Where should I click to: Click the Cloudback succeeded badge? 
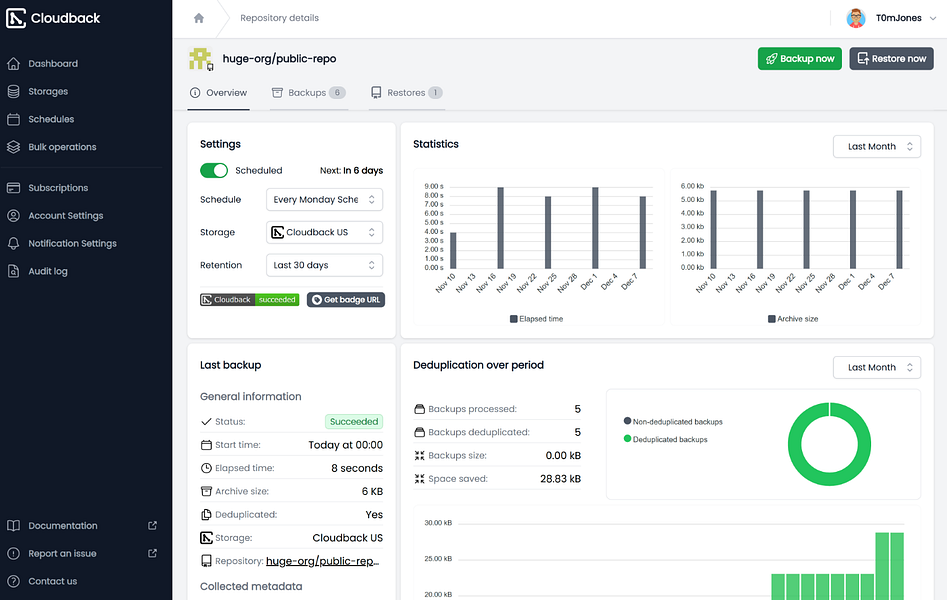click(249, 300)
